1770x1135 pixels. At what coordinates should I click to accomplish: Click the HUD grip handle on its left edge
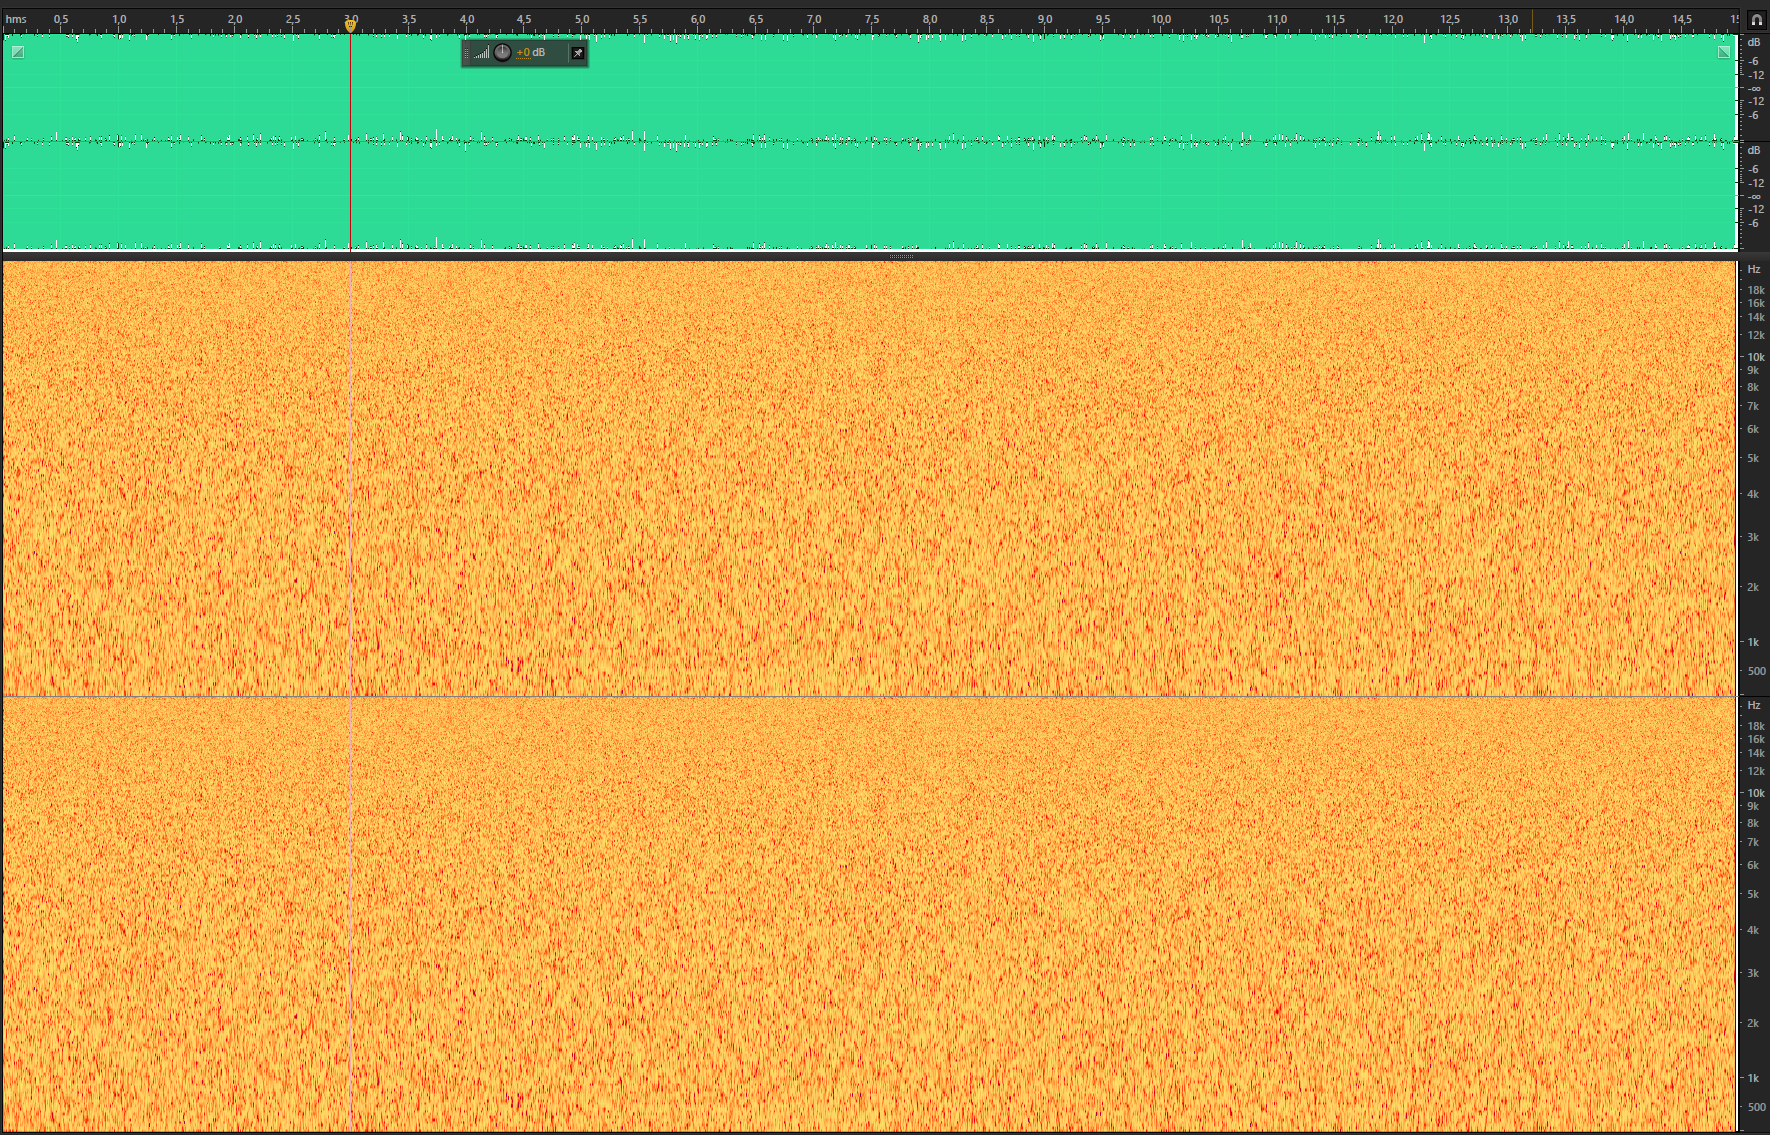(467, 53)
